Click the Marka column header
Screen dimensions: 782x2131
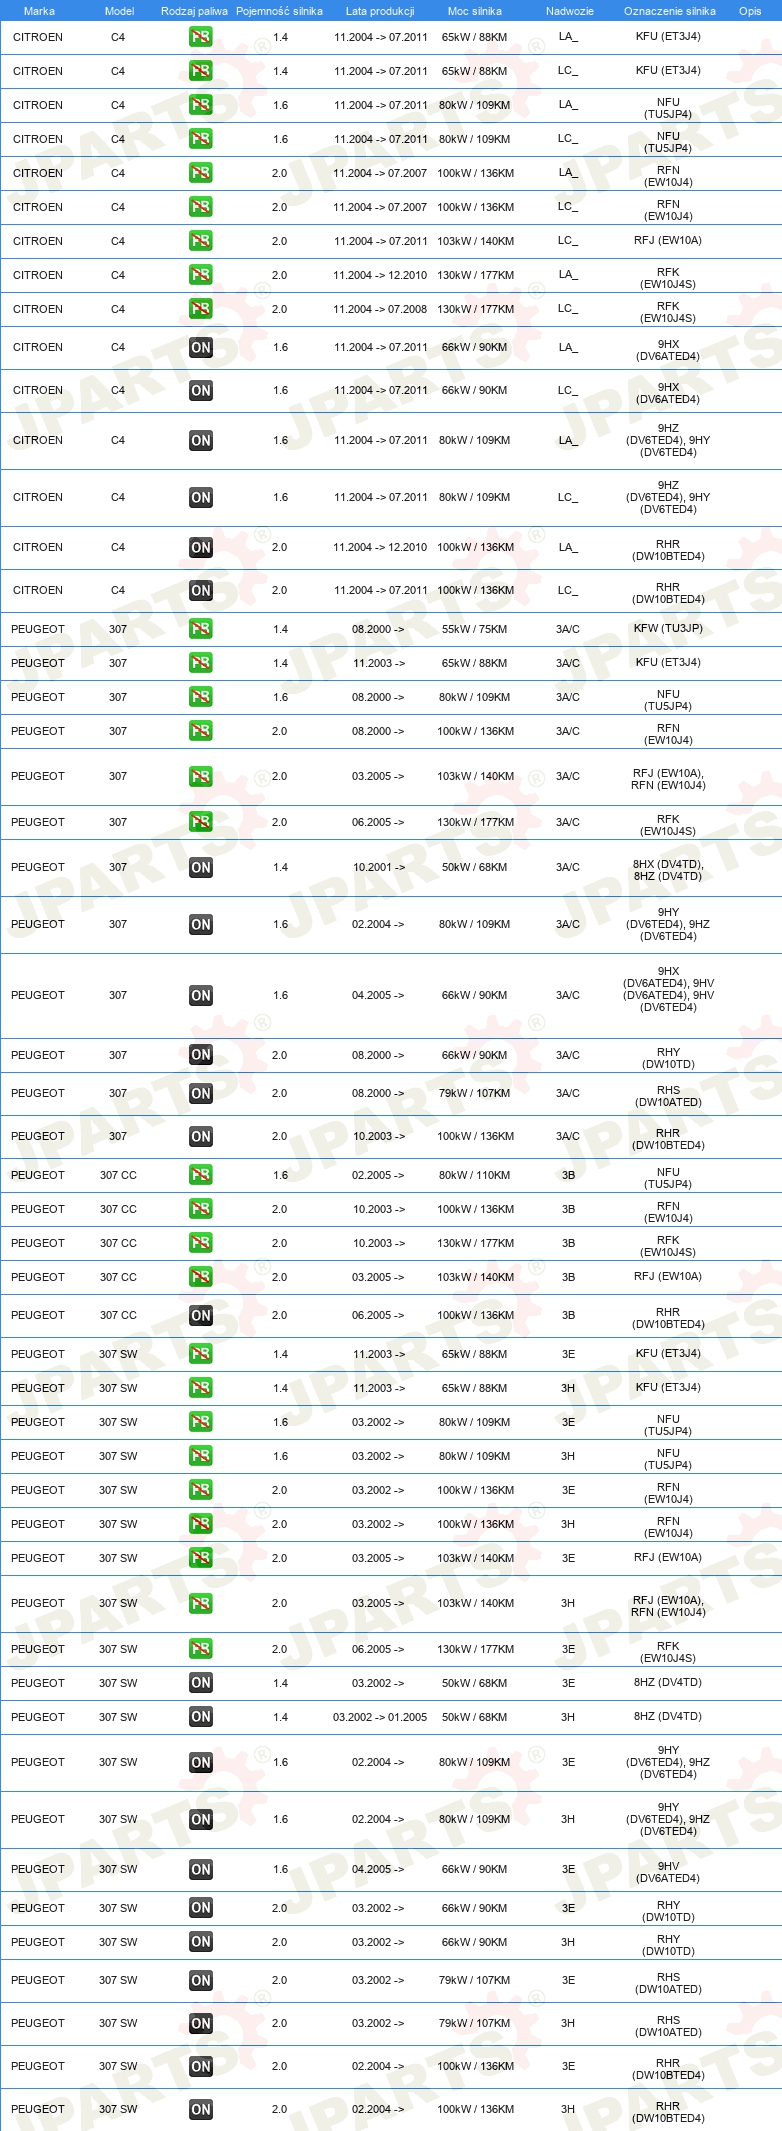tap(39, 11)
